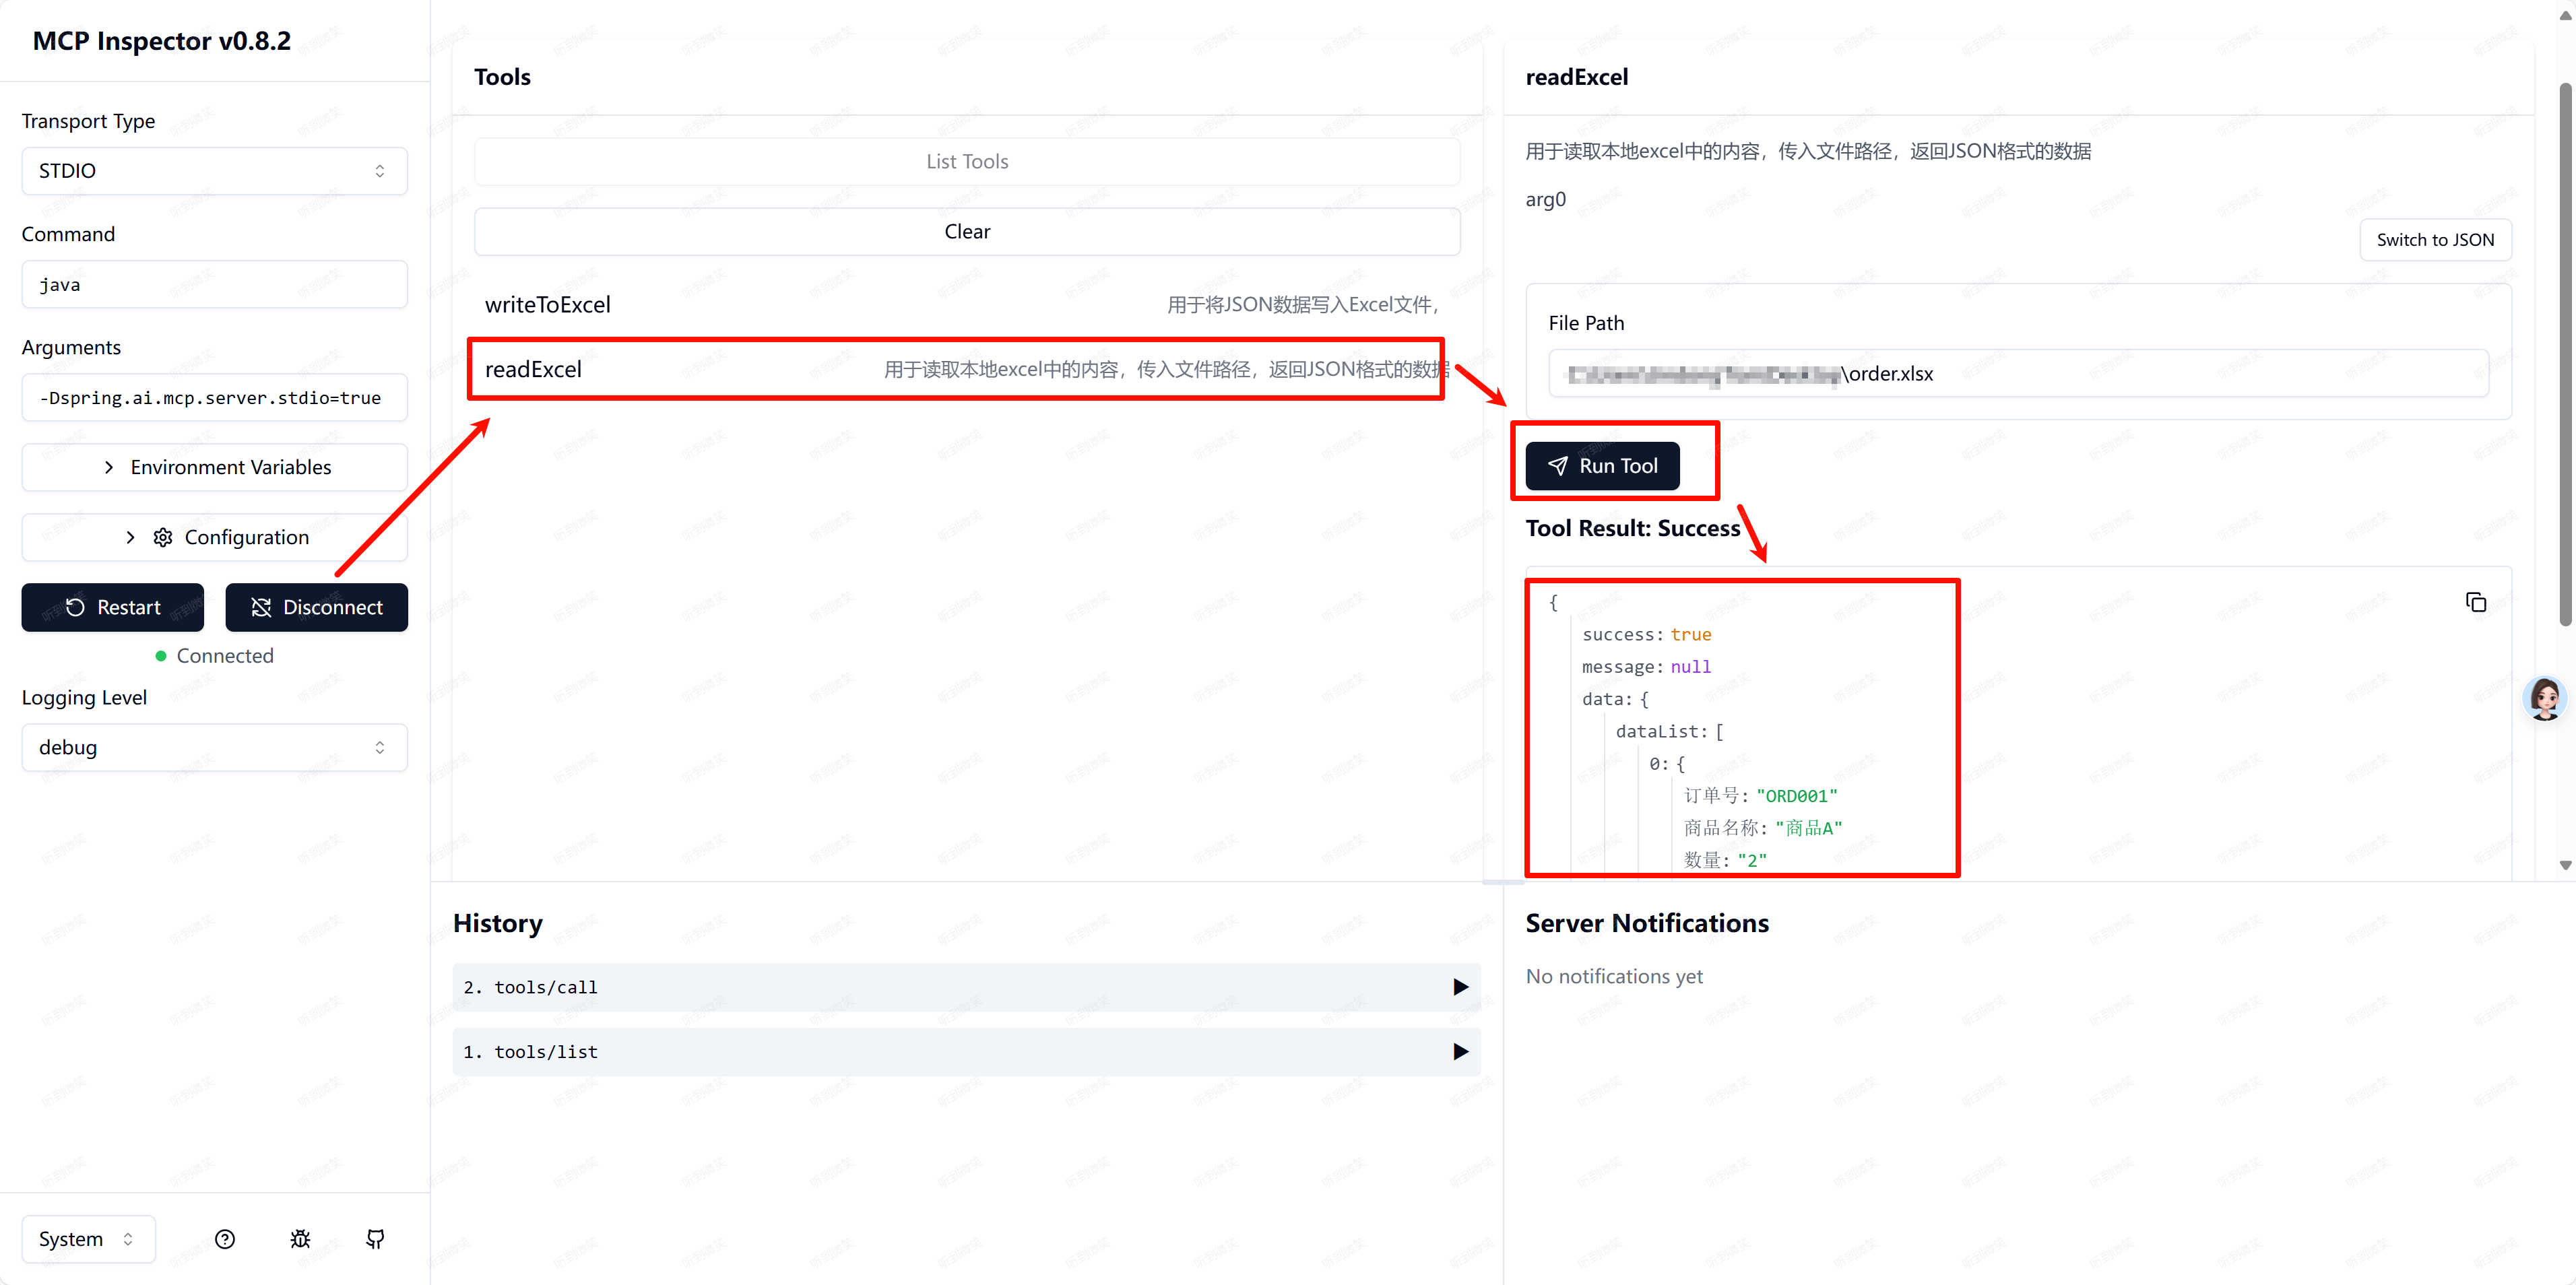Open the System theme selector
Viewport: 2576px width, 1285px height.
[87, 1239]
